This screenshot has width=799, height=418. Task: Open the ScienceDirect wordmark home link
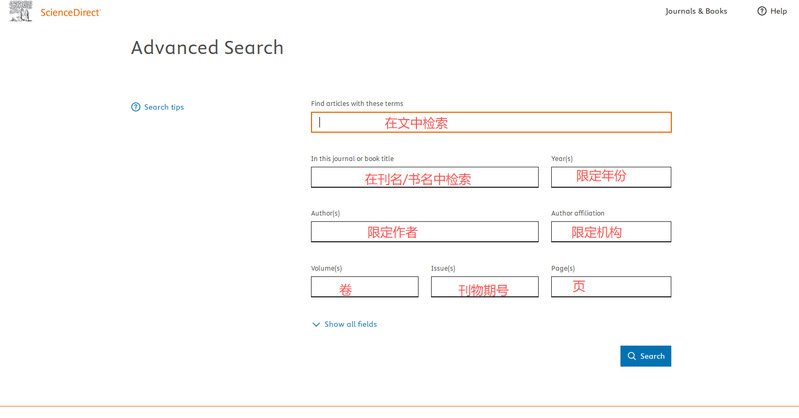pyautogui.click(x=68, y=12)
